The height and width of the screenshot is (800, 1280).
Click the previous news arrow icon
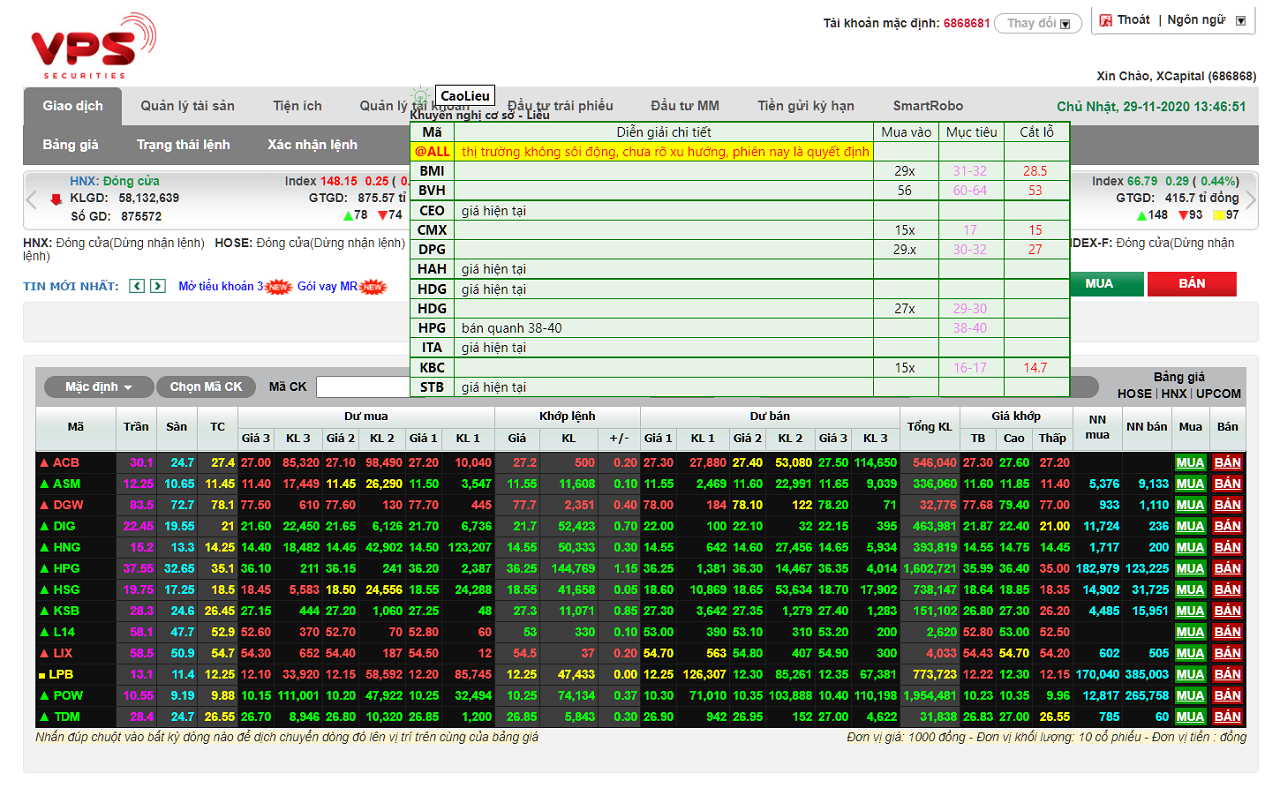pos(138,287)
